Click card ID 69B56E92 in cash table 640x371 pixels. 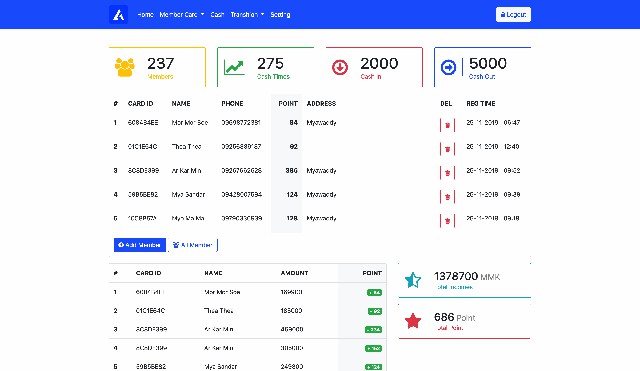coord(151,367)
